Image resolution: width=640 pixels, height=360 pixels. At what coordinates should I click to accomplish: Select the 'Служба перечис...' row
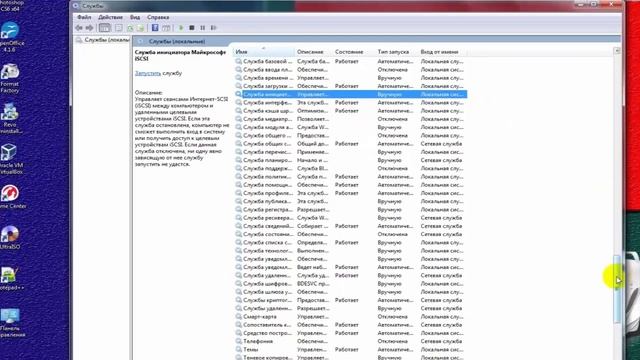[350, 152]
